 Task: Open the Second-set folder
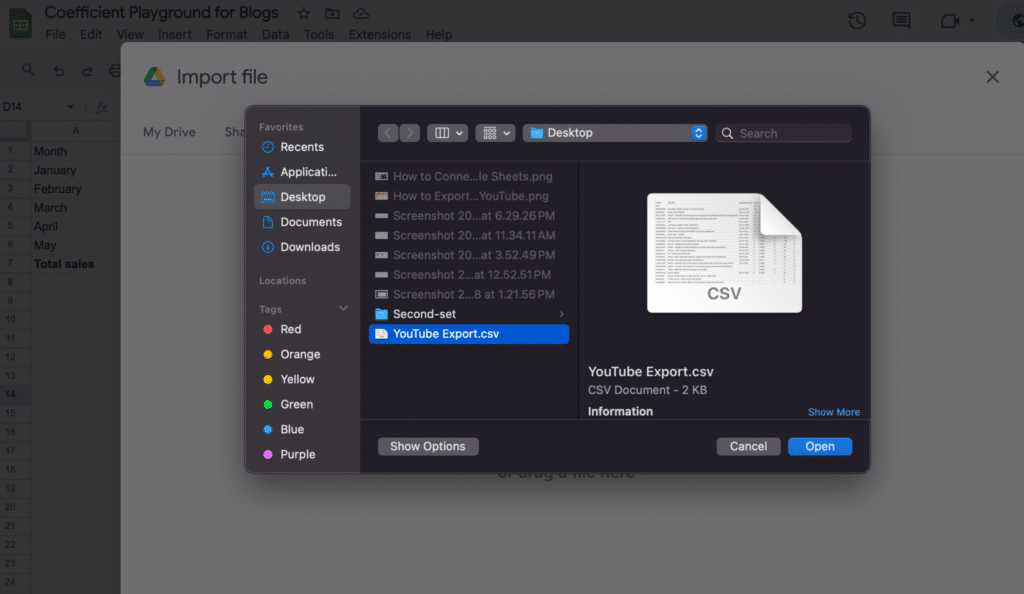(469, 314)
